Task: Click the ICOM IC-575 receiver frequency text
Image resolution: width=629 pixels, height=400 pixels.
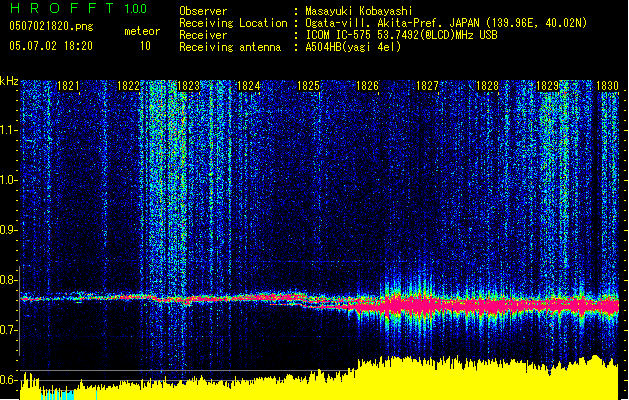Action: coord(402,35)
